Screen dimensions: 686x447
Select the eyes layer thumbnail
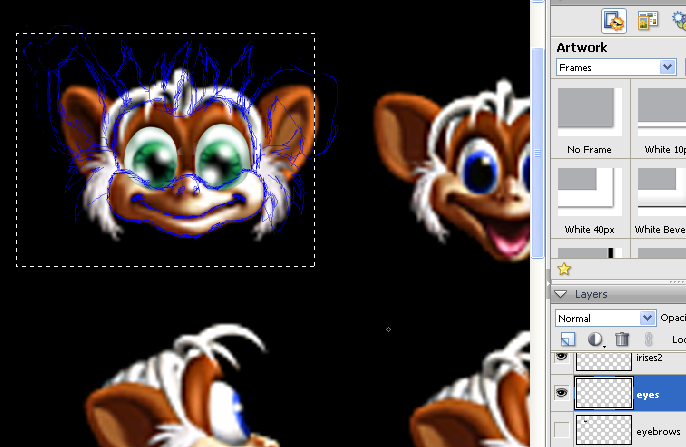click(604, 393)
